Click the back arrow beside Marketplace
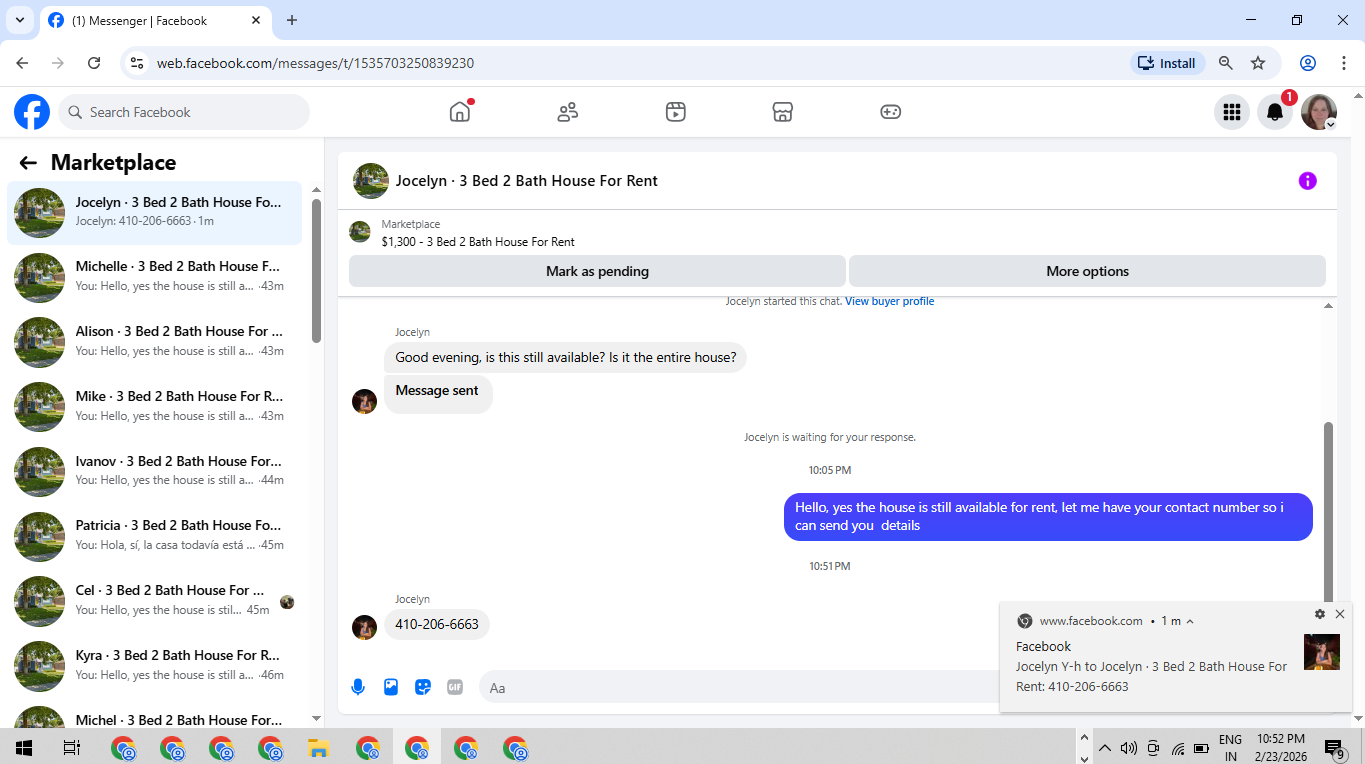This screenshot has height=764, width=1365. pos(28,163)
